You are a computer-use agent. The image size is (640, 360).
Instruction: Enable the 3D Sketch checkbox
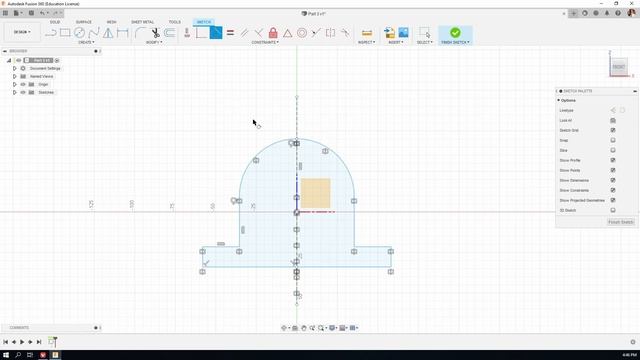coord(613,210)
